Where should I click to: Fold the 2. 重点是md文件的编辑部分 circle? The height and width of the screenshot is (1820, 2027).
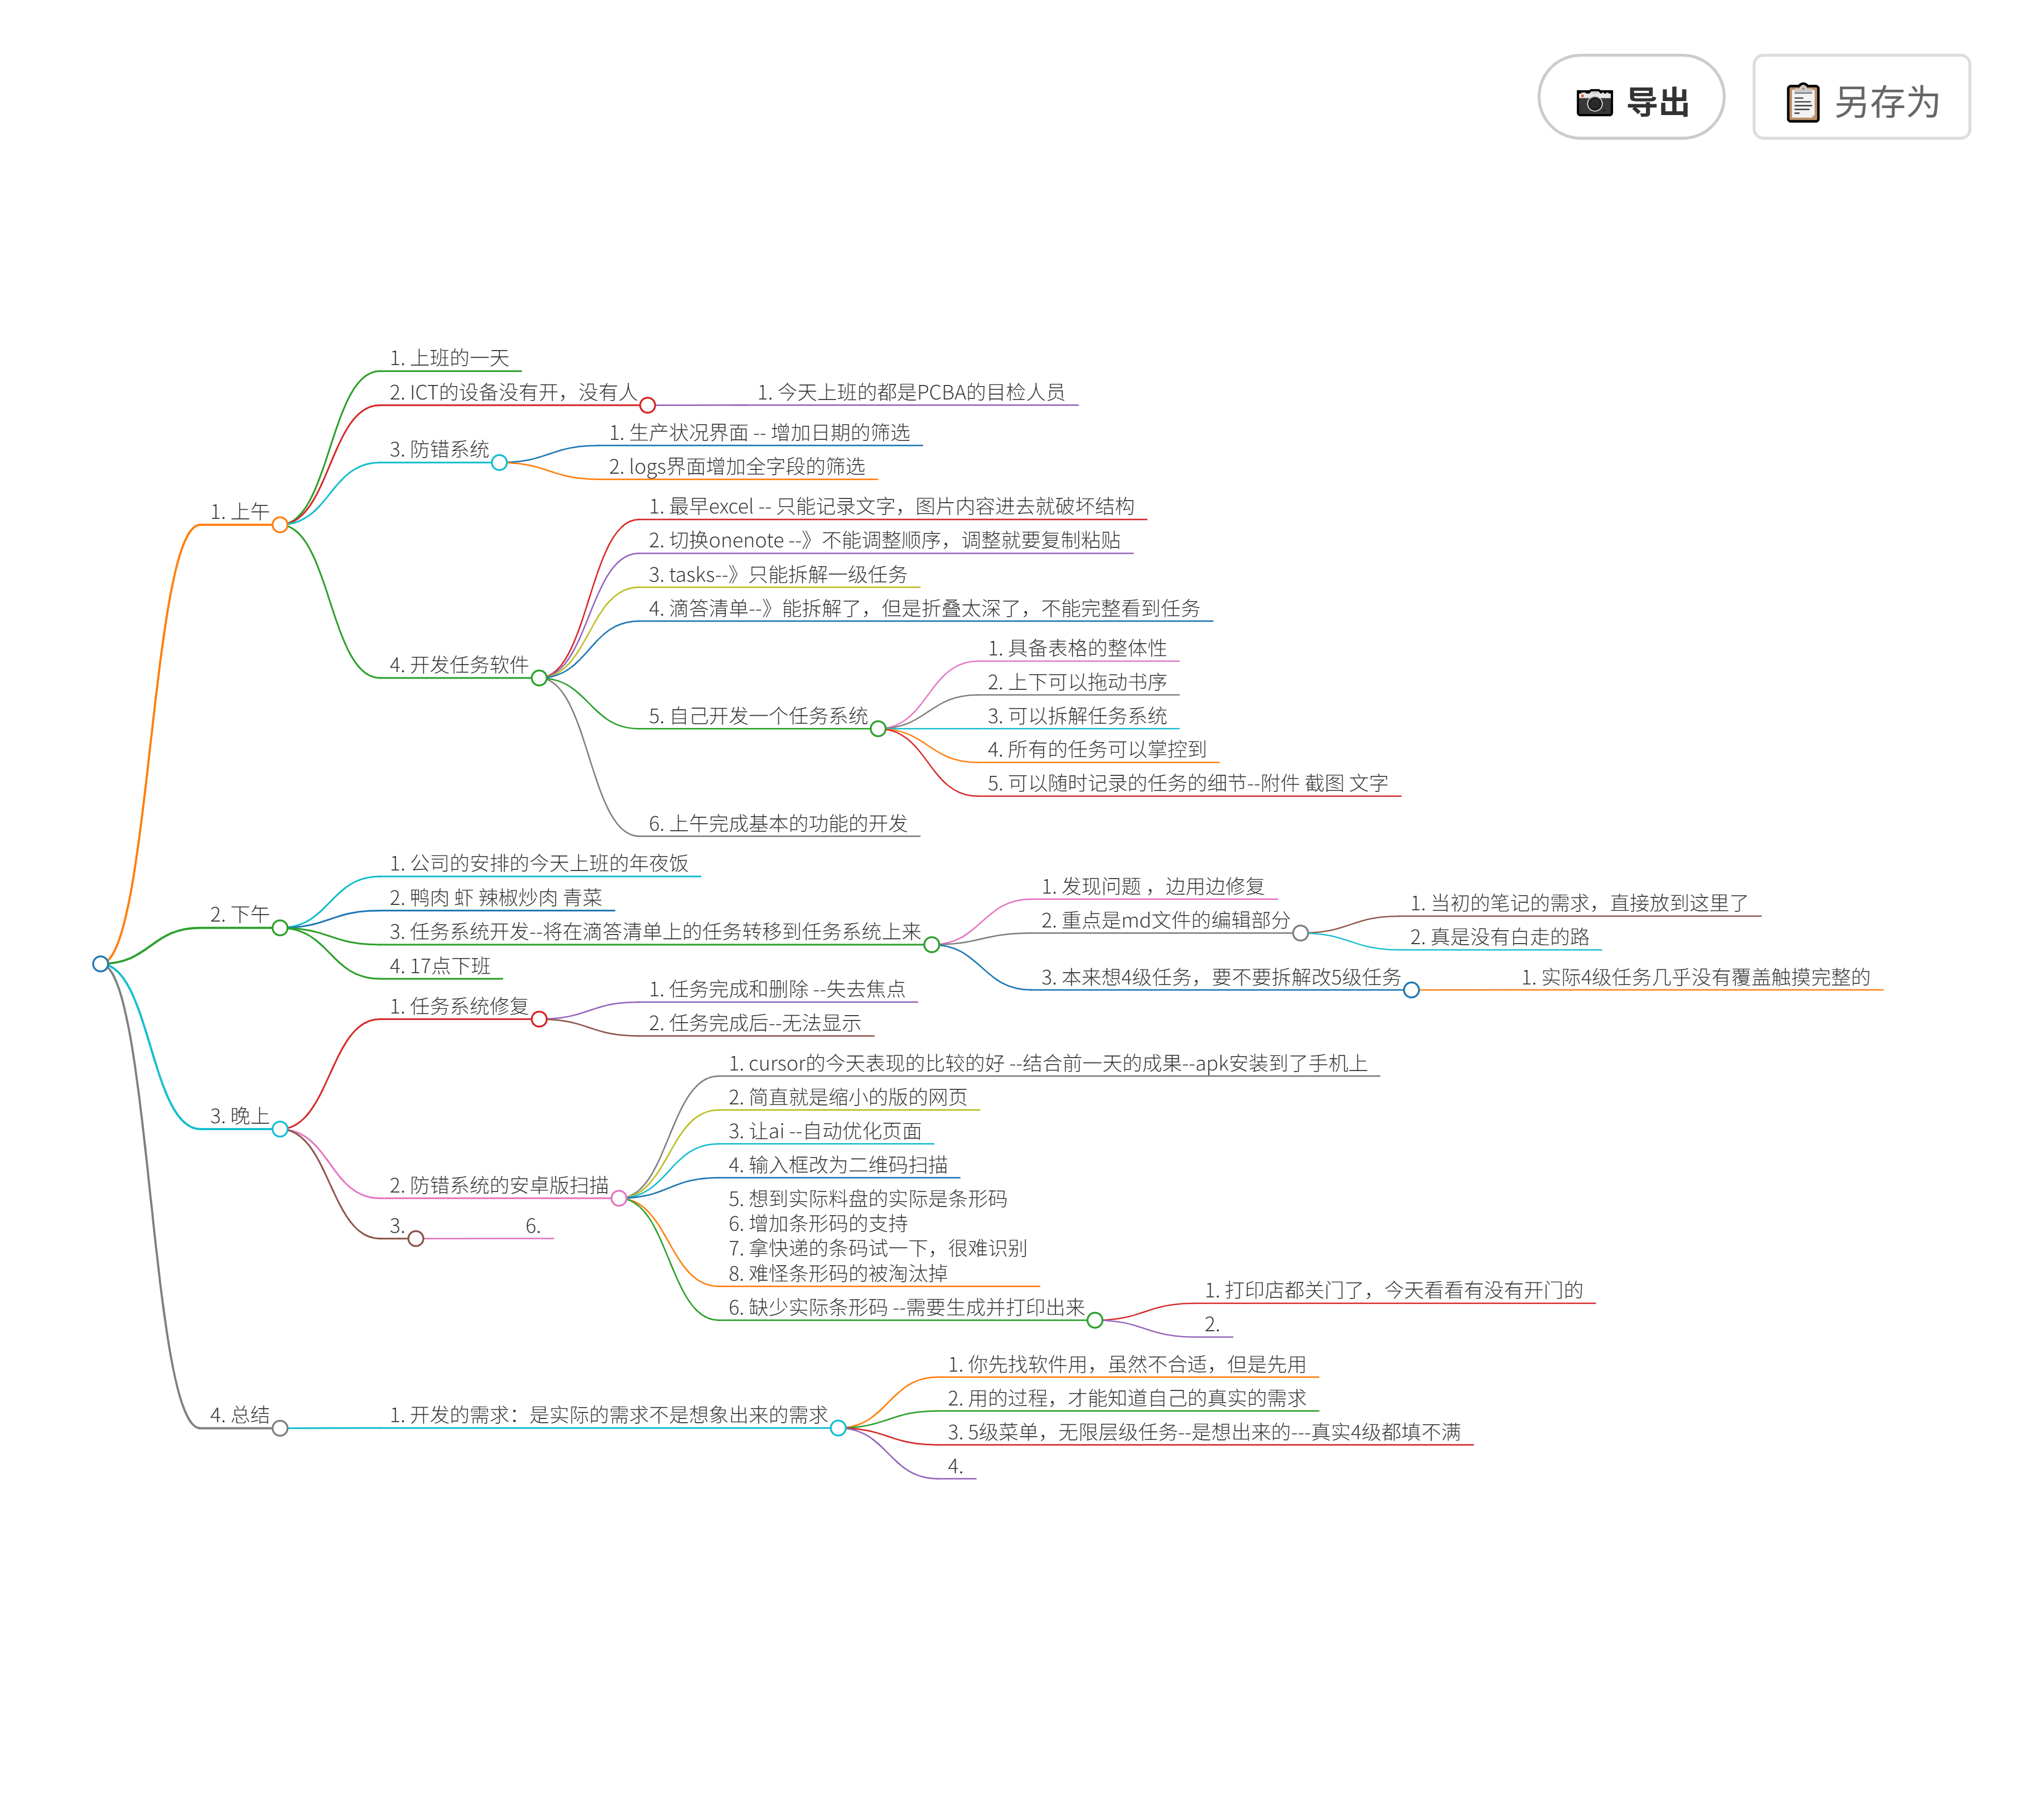point(1300,933)
